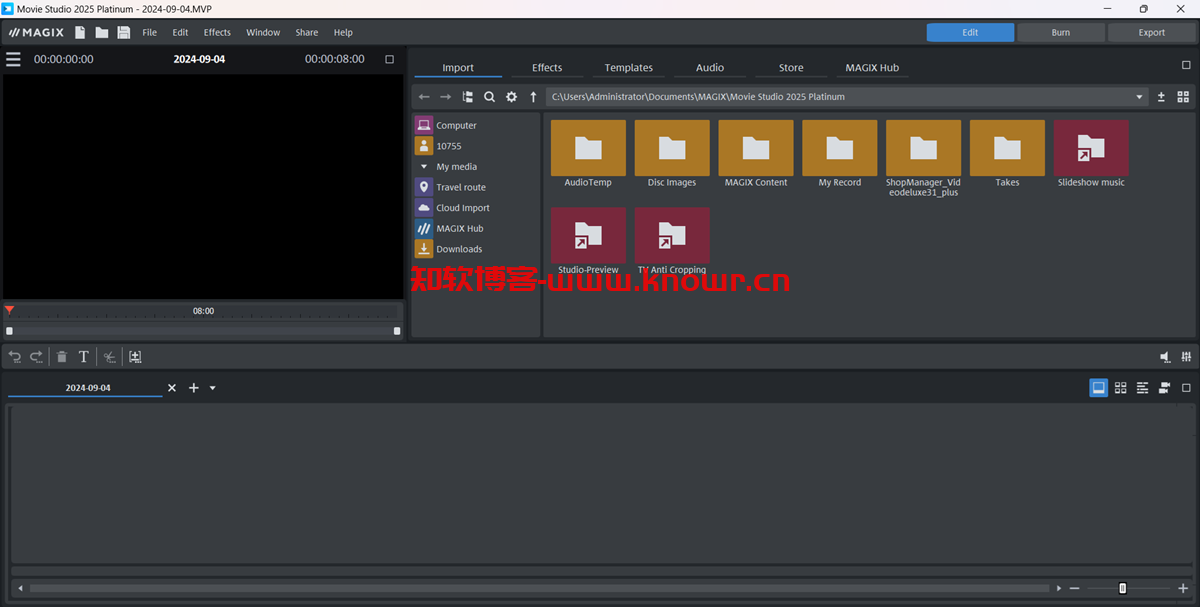Switch to the Templates tab
The image size is (1200, 607).
629,67
